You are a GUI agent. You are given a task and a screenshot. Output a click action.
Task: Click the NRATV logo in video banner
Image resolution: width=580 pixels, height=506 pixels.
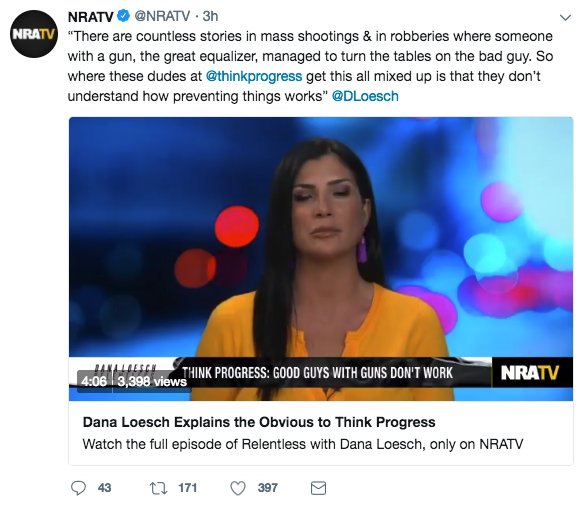pos(530,372)
